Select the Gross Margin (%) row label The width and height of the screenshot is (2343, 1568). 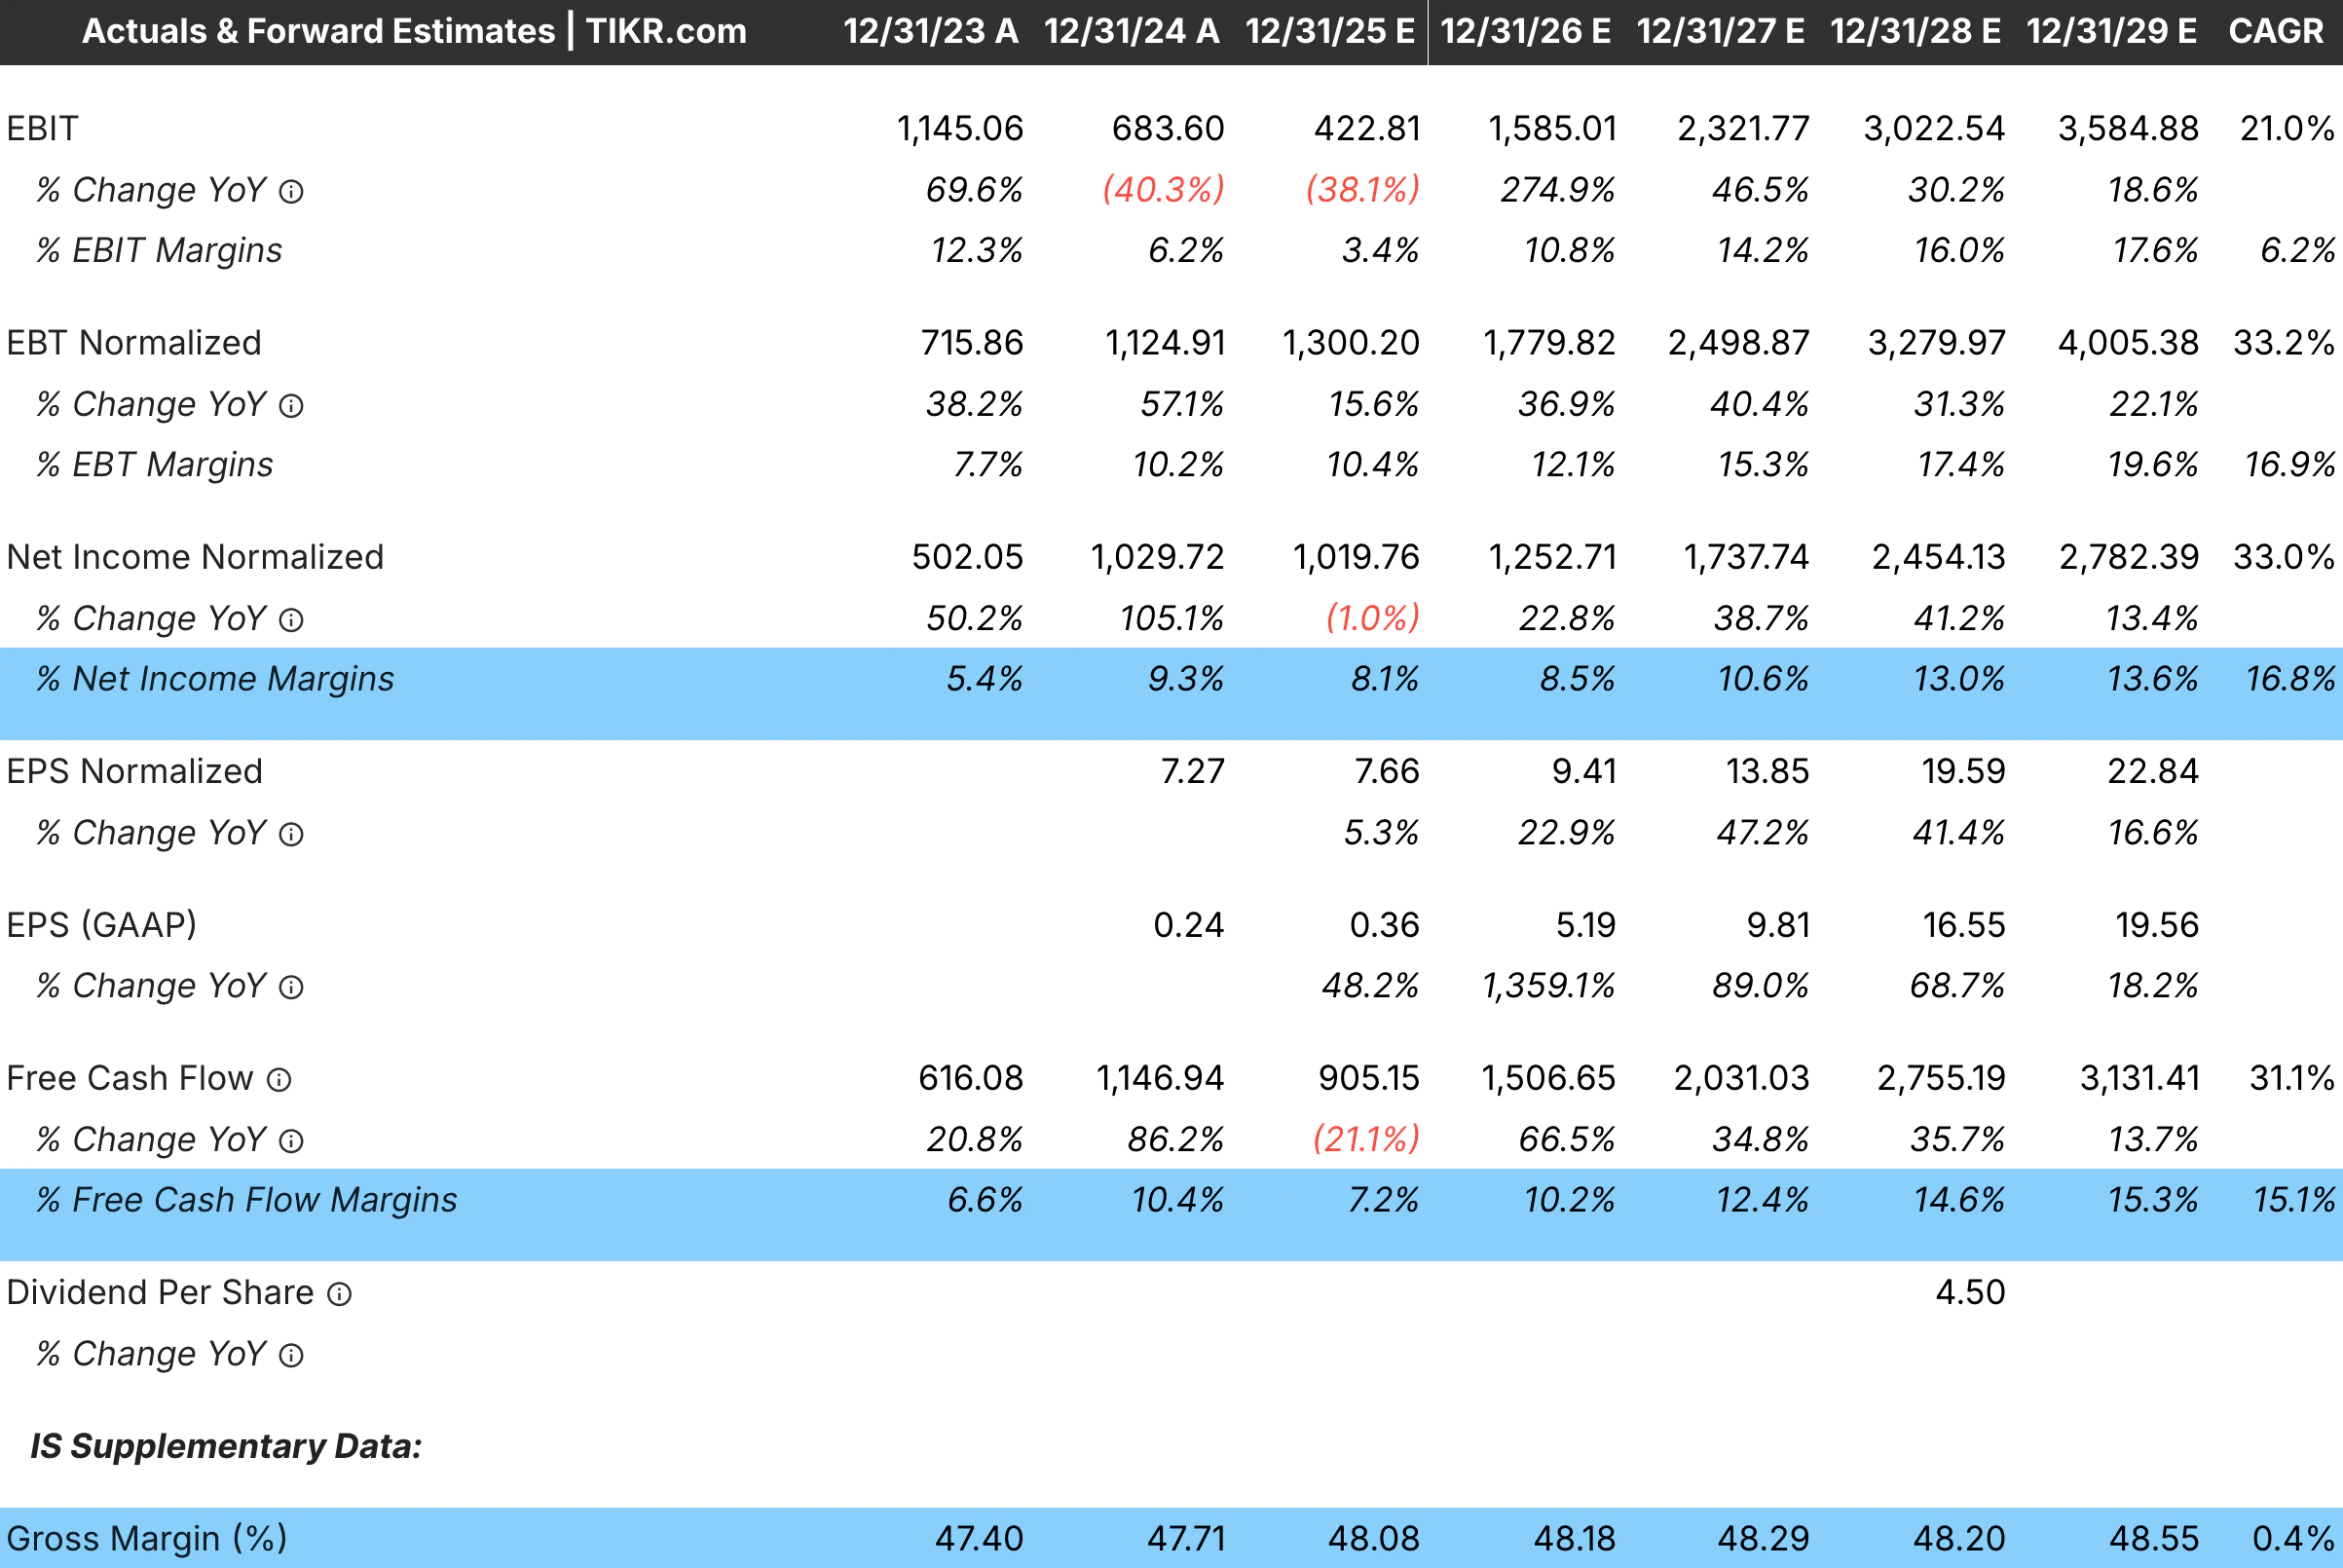pos(147,1538)
